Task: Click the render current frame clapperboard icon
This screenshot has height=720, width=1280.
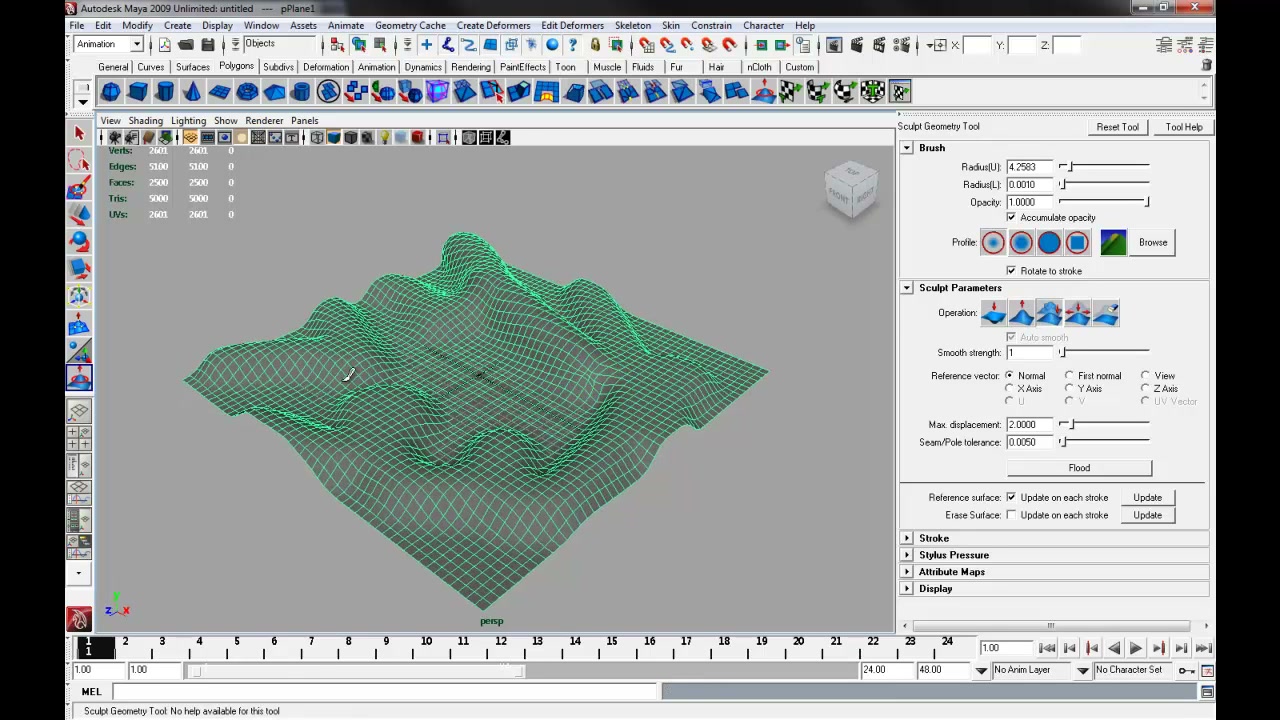Action: [x=857, y=45]
